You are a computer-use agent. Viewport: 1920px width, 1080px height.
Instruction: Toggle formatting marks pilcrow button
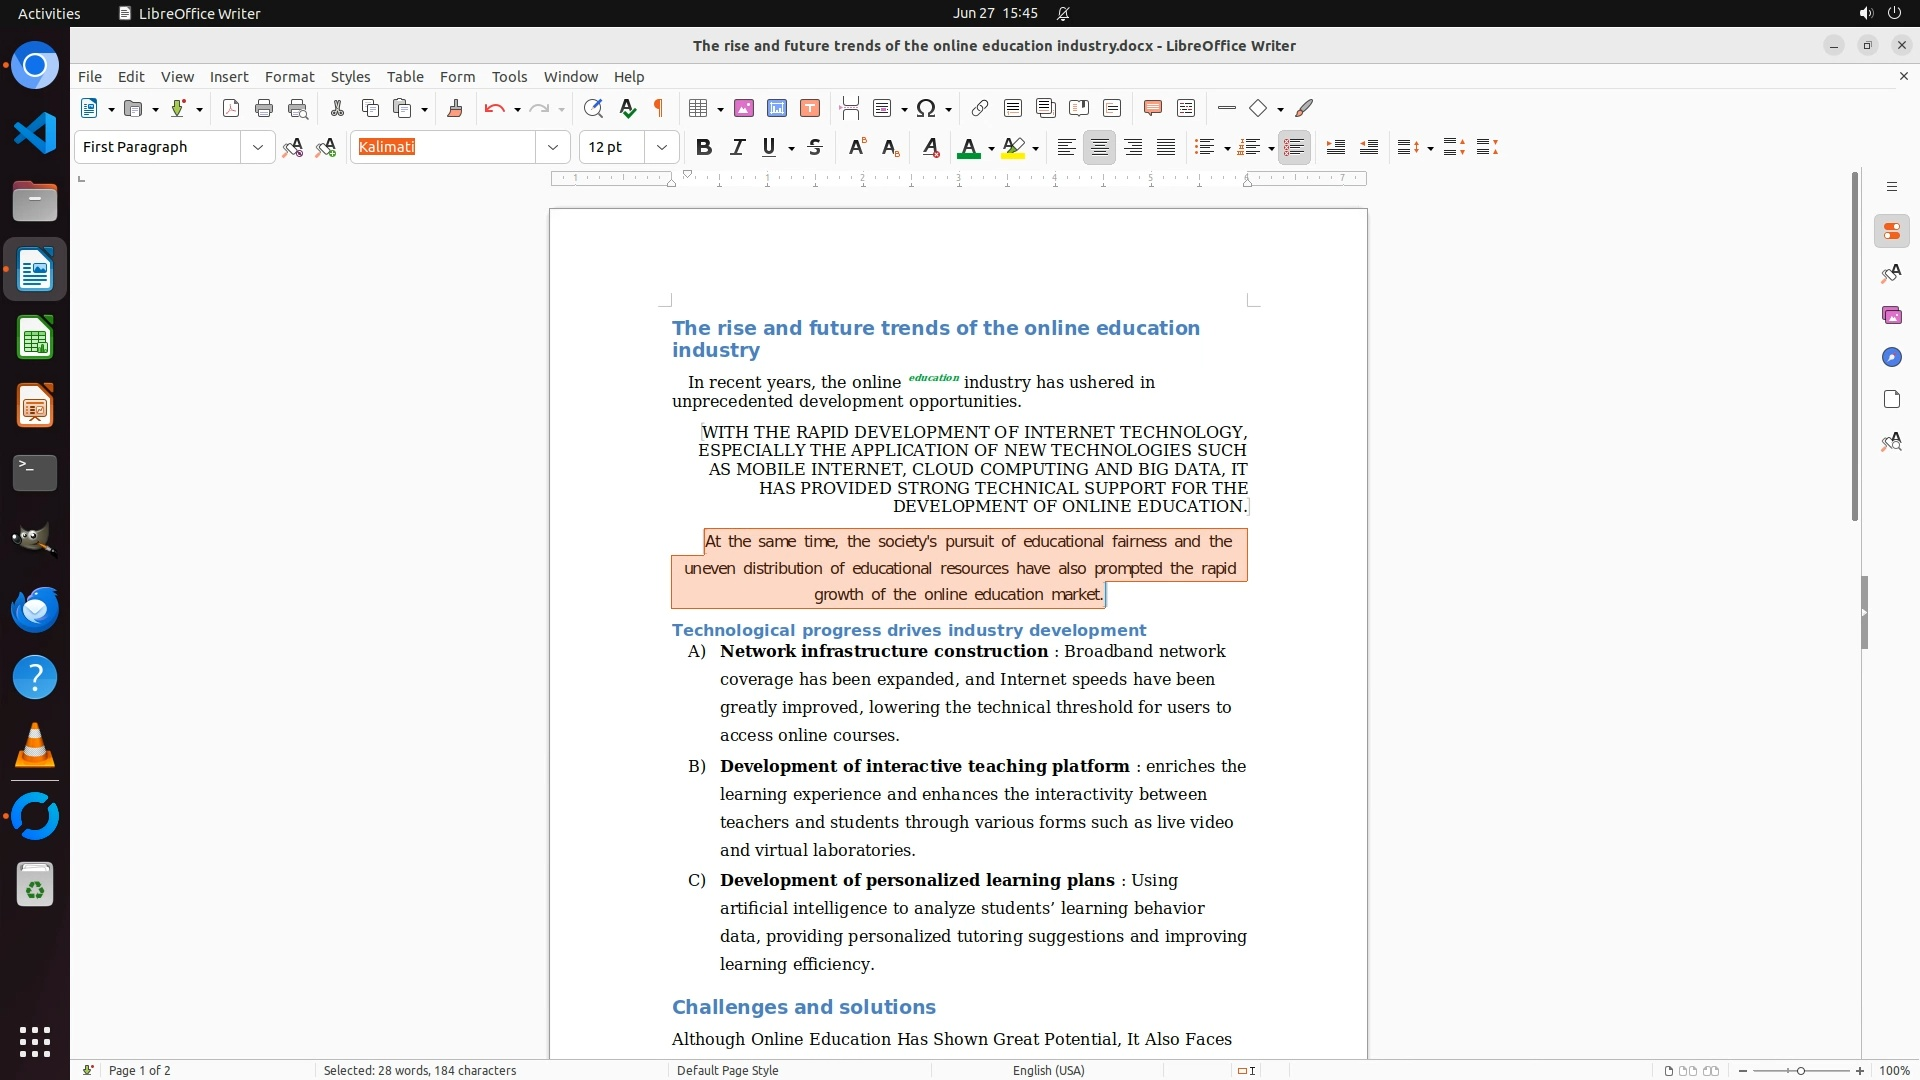(x=659, y=109)
